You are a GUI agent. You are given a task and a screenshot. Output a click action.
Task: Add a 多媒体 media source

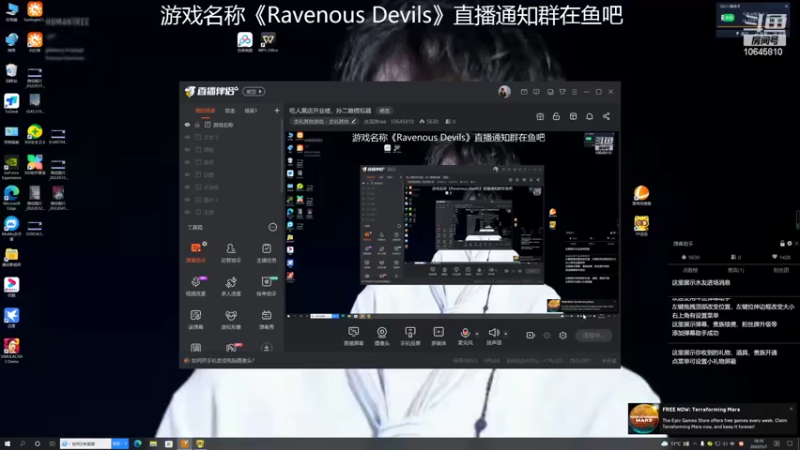pyautogui.click(x=439, y=336)
